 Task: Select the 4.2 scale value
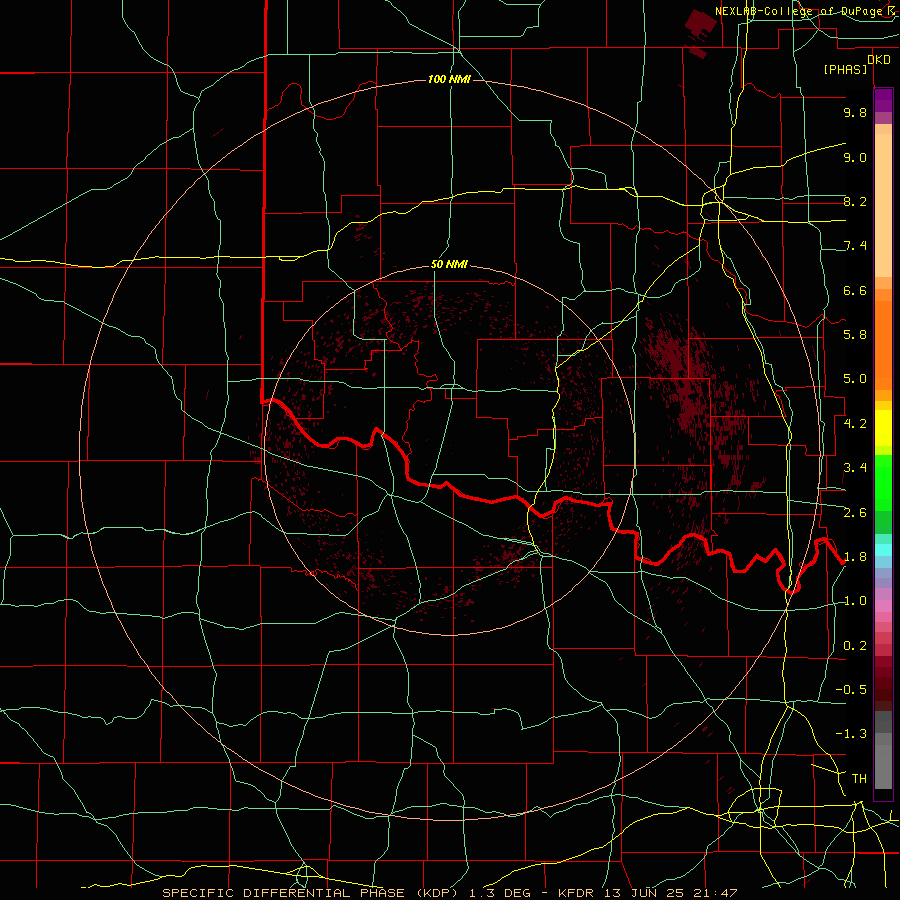(x=855, y=424)
